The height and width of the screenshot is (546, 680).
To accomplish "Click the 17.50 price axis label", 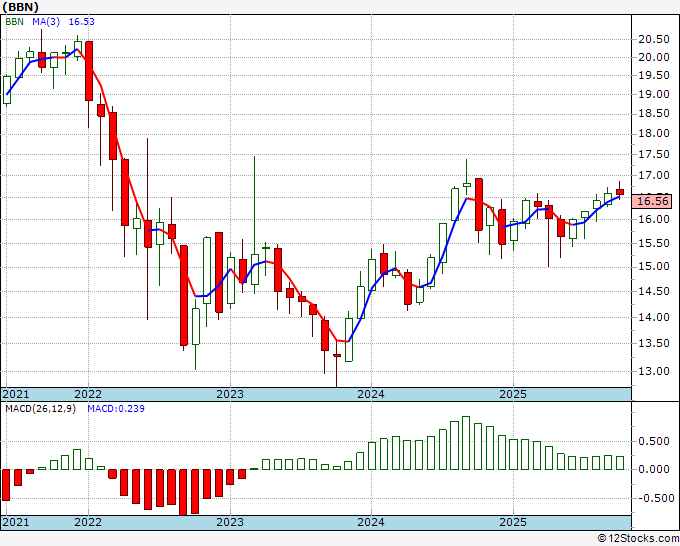I will (x=654, y=154).
